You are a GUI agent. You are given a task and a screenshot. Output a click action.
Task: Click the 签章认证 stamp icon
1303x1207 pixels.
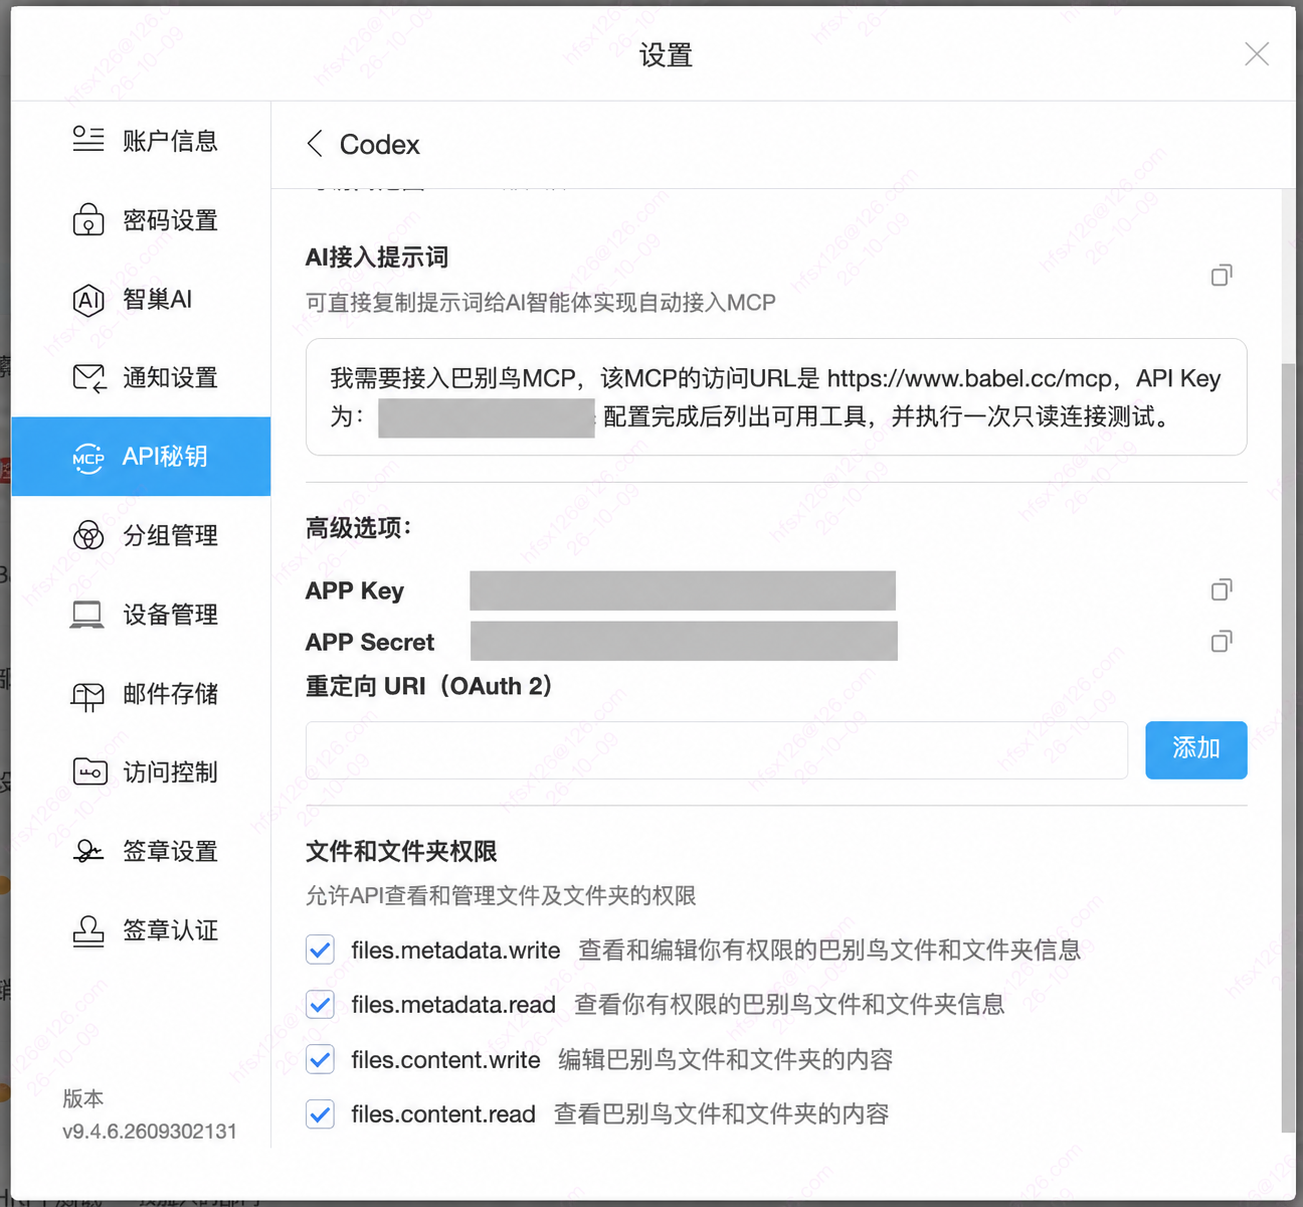pyautogui.click(x=88, y=931)
